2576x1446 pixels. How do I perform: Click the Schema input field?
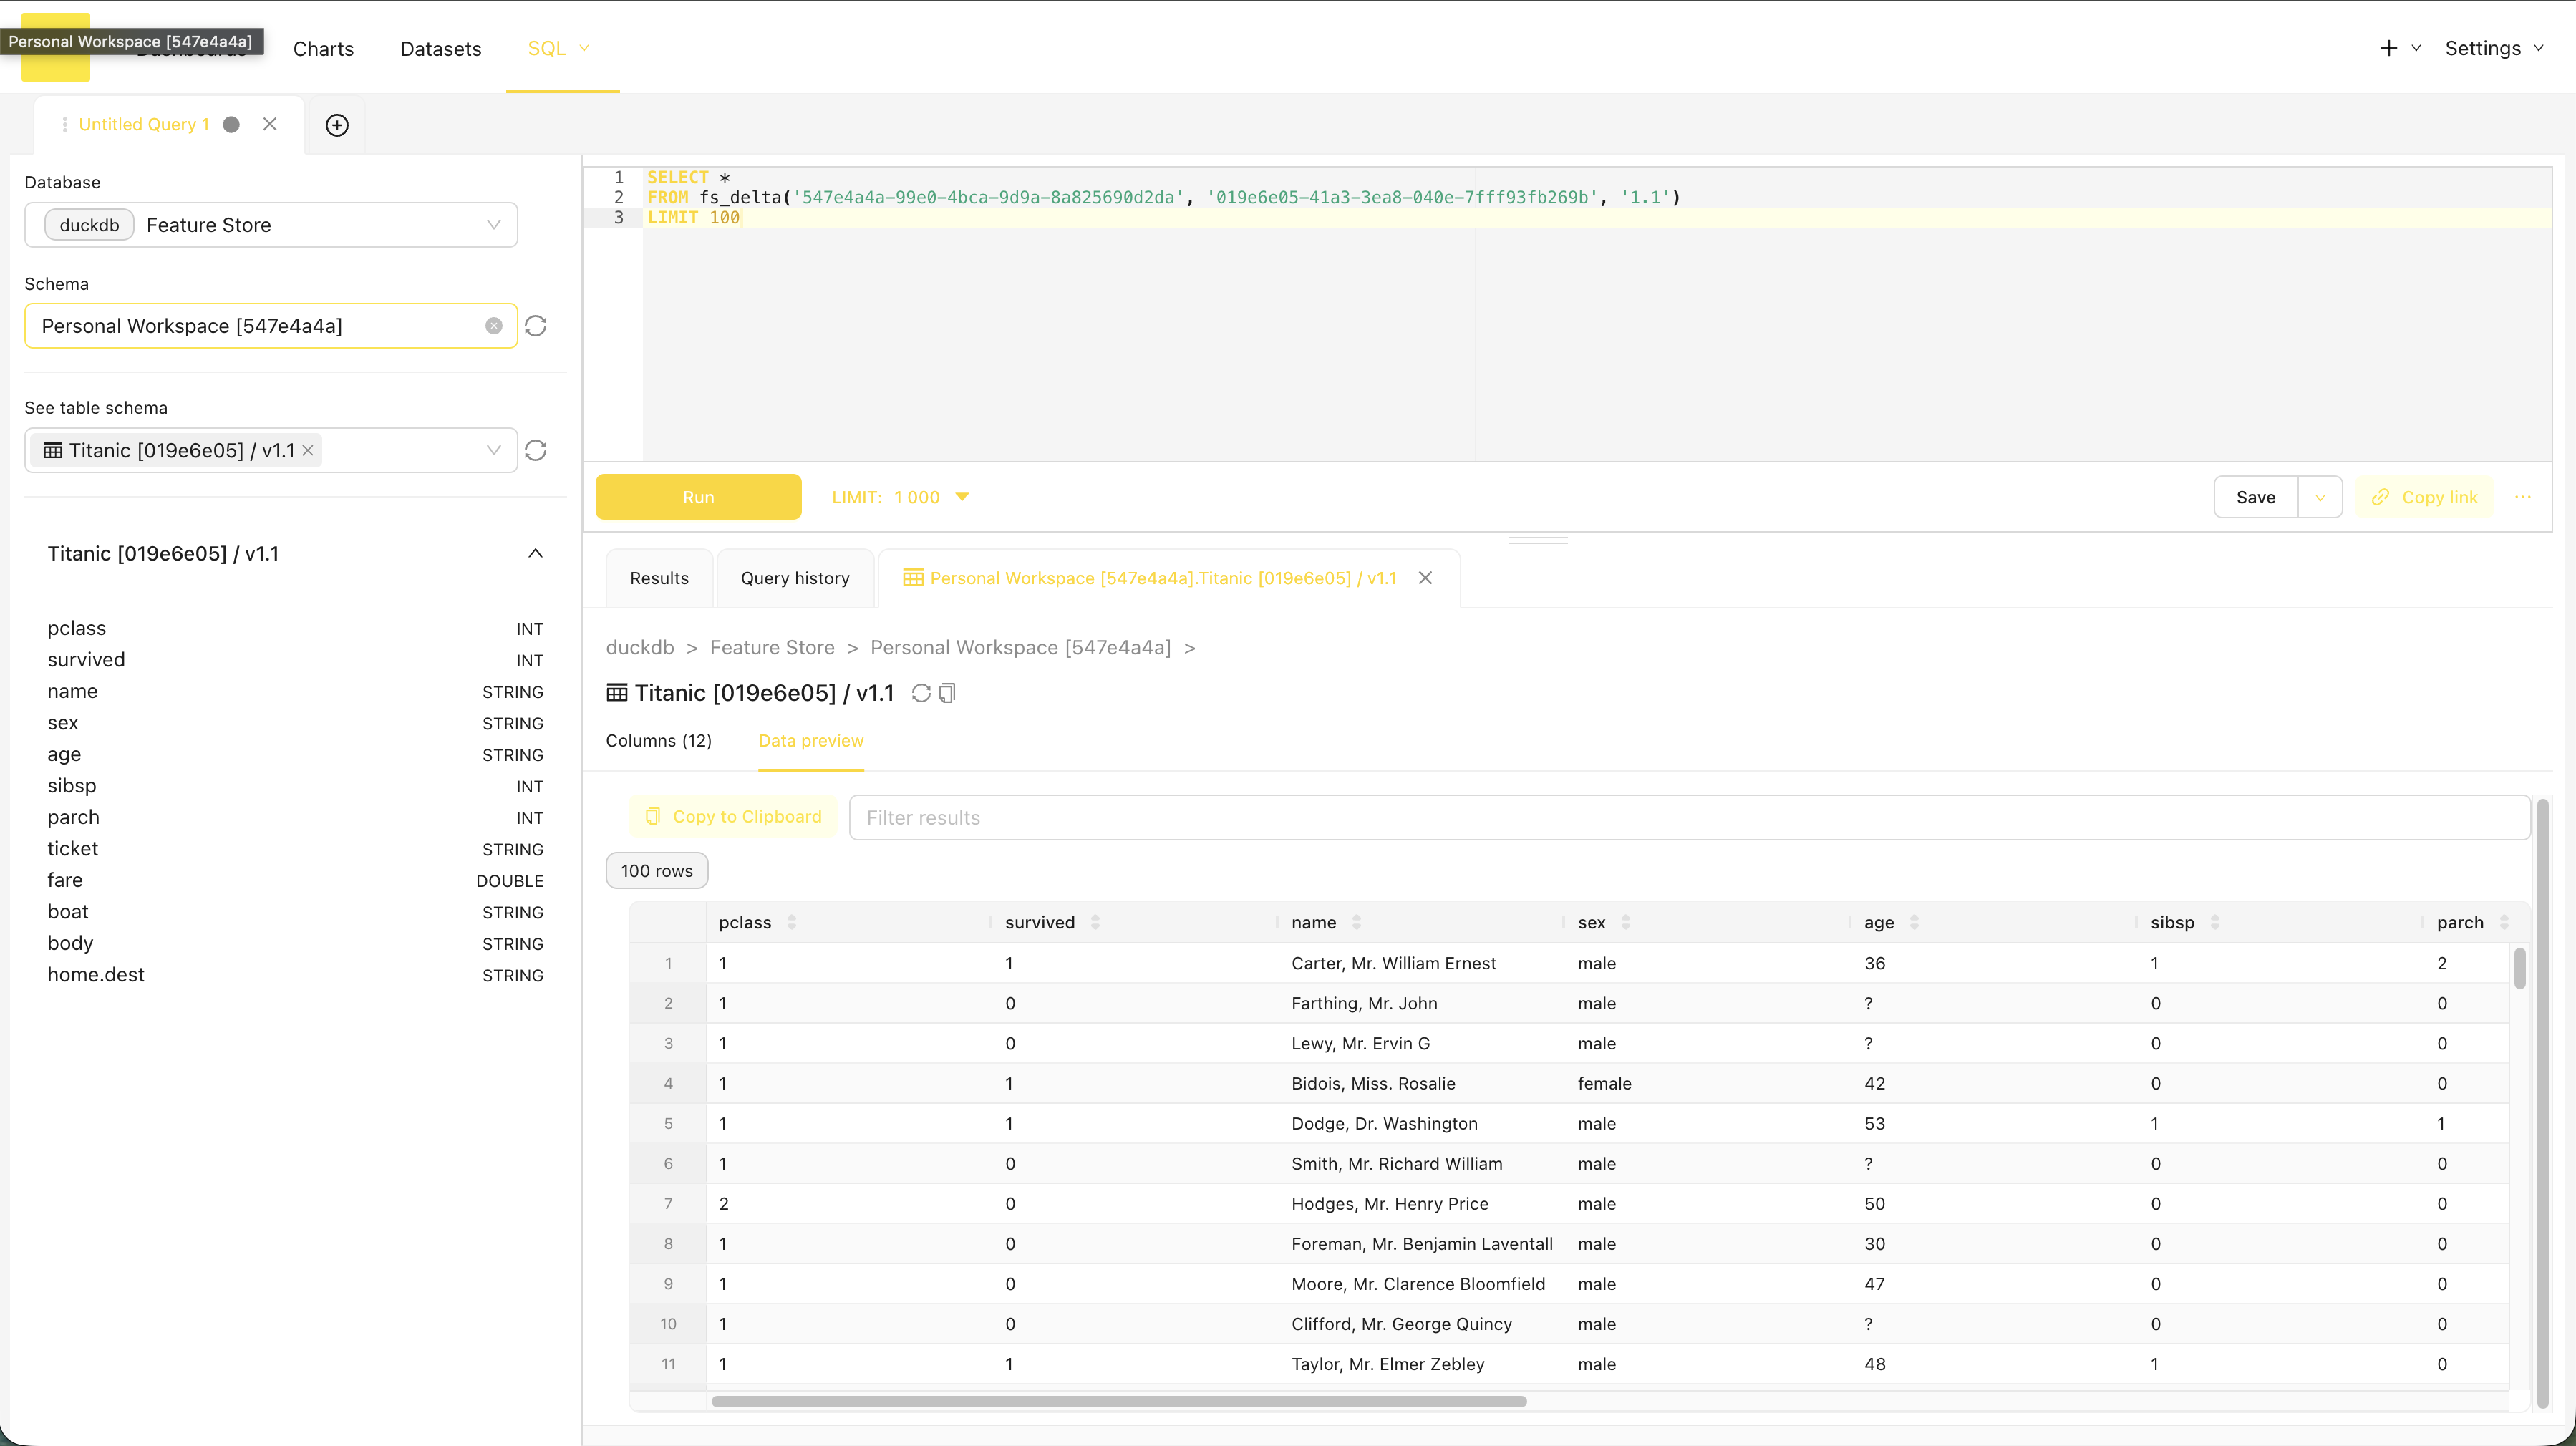point(270,326)
